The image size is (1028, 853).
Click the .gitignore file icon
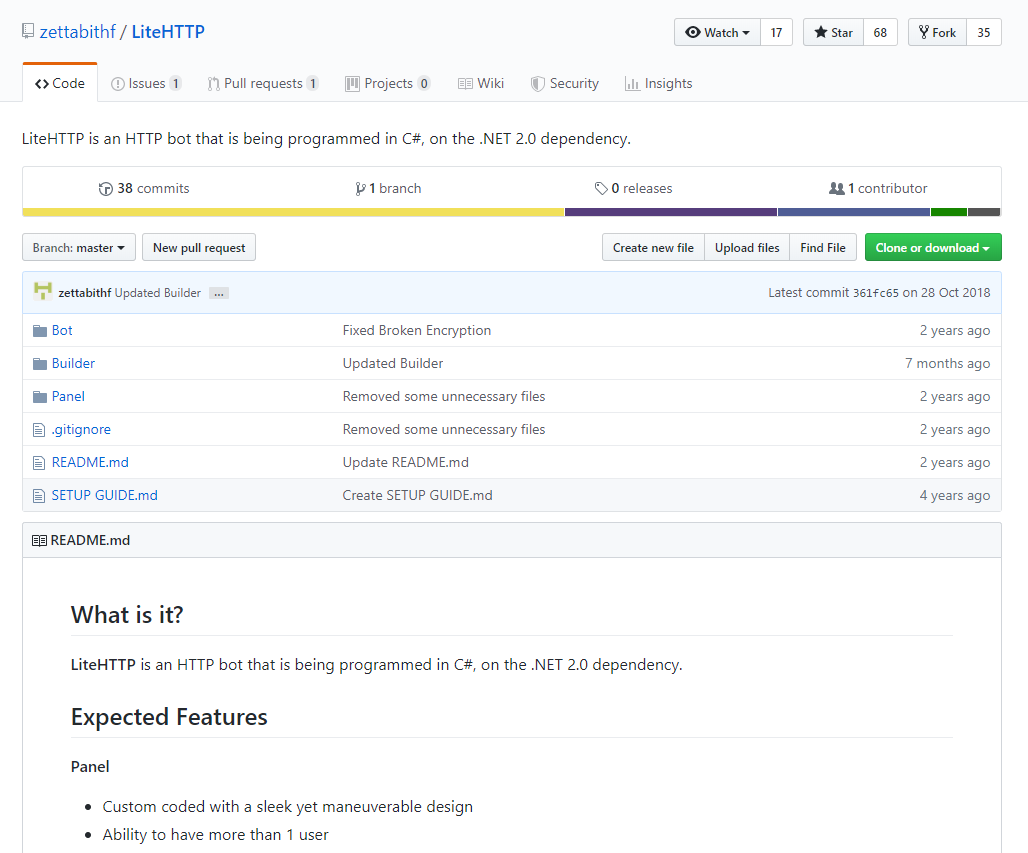coord(39,430)
